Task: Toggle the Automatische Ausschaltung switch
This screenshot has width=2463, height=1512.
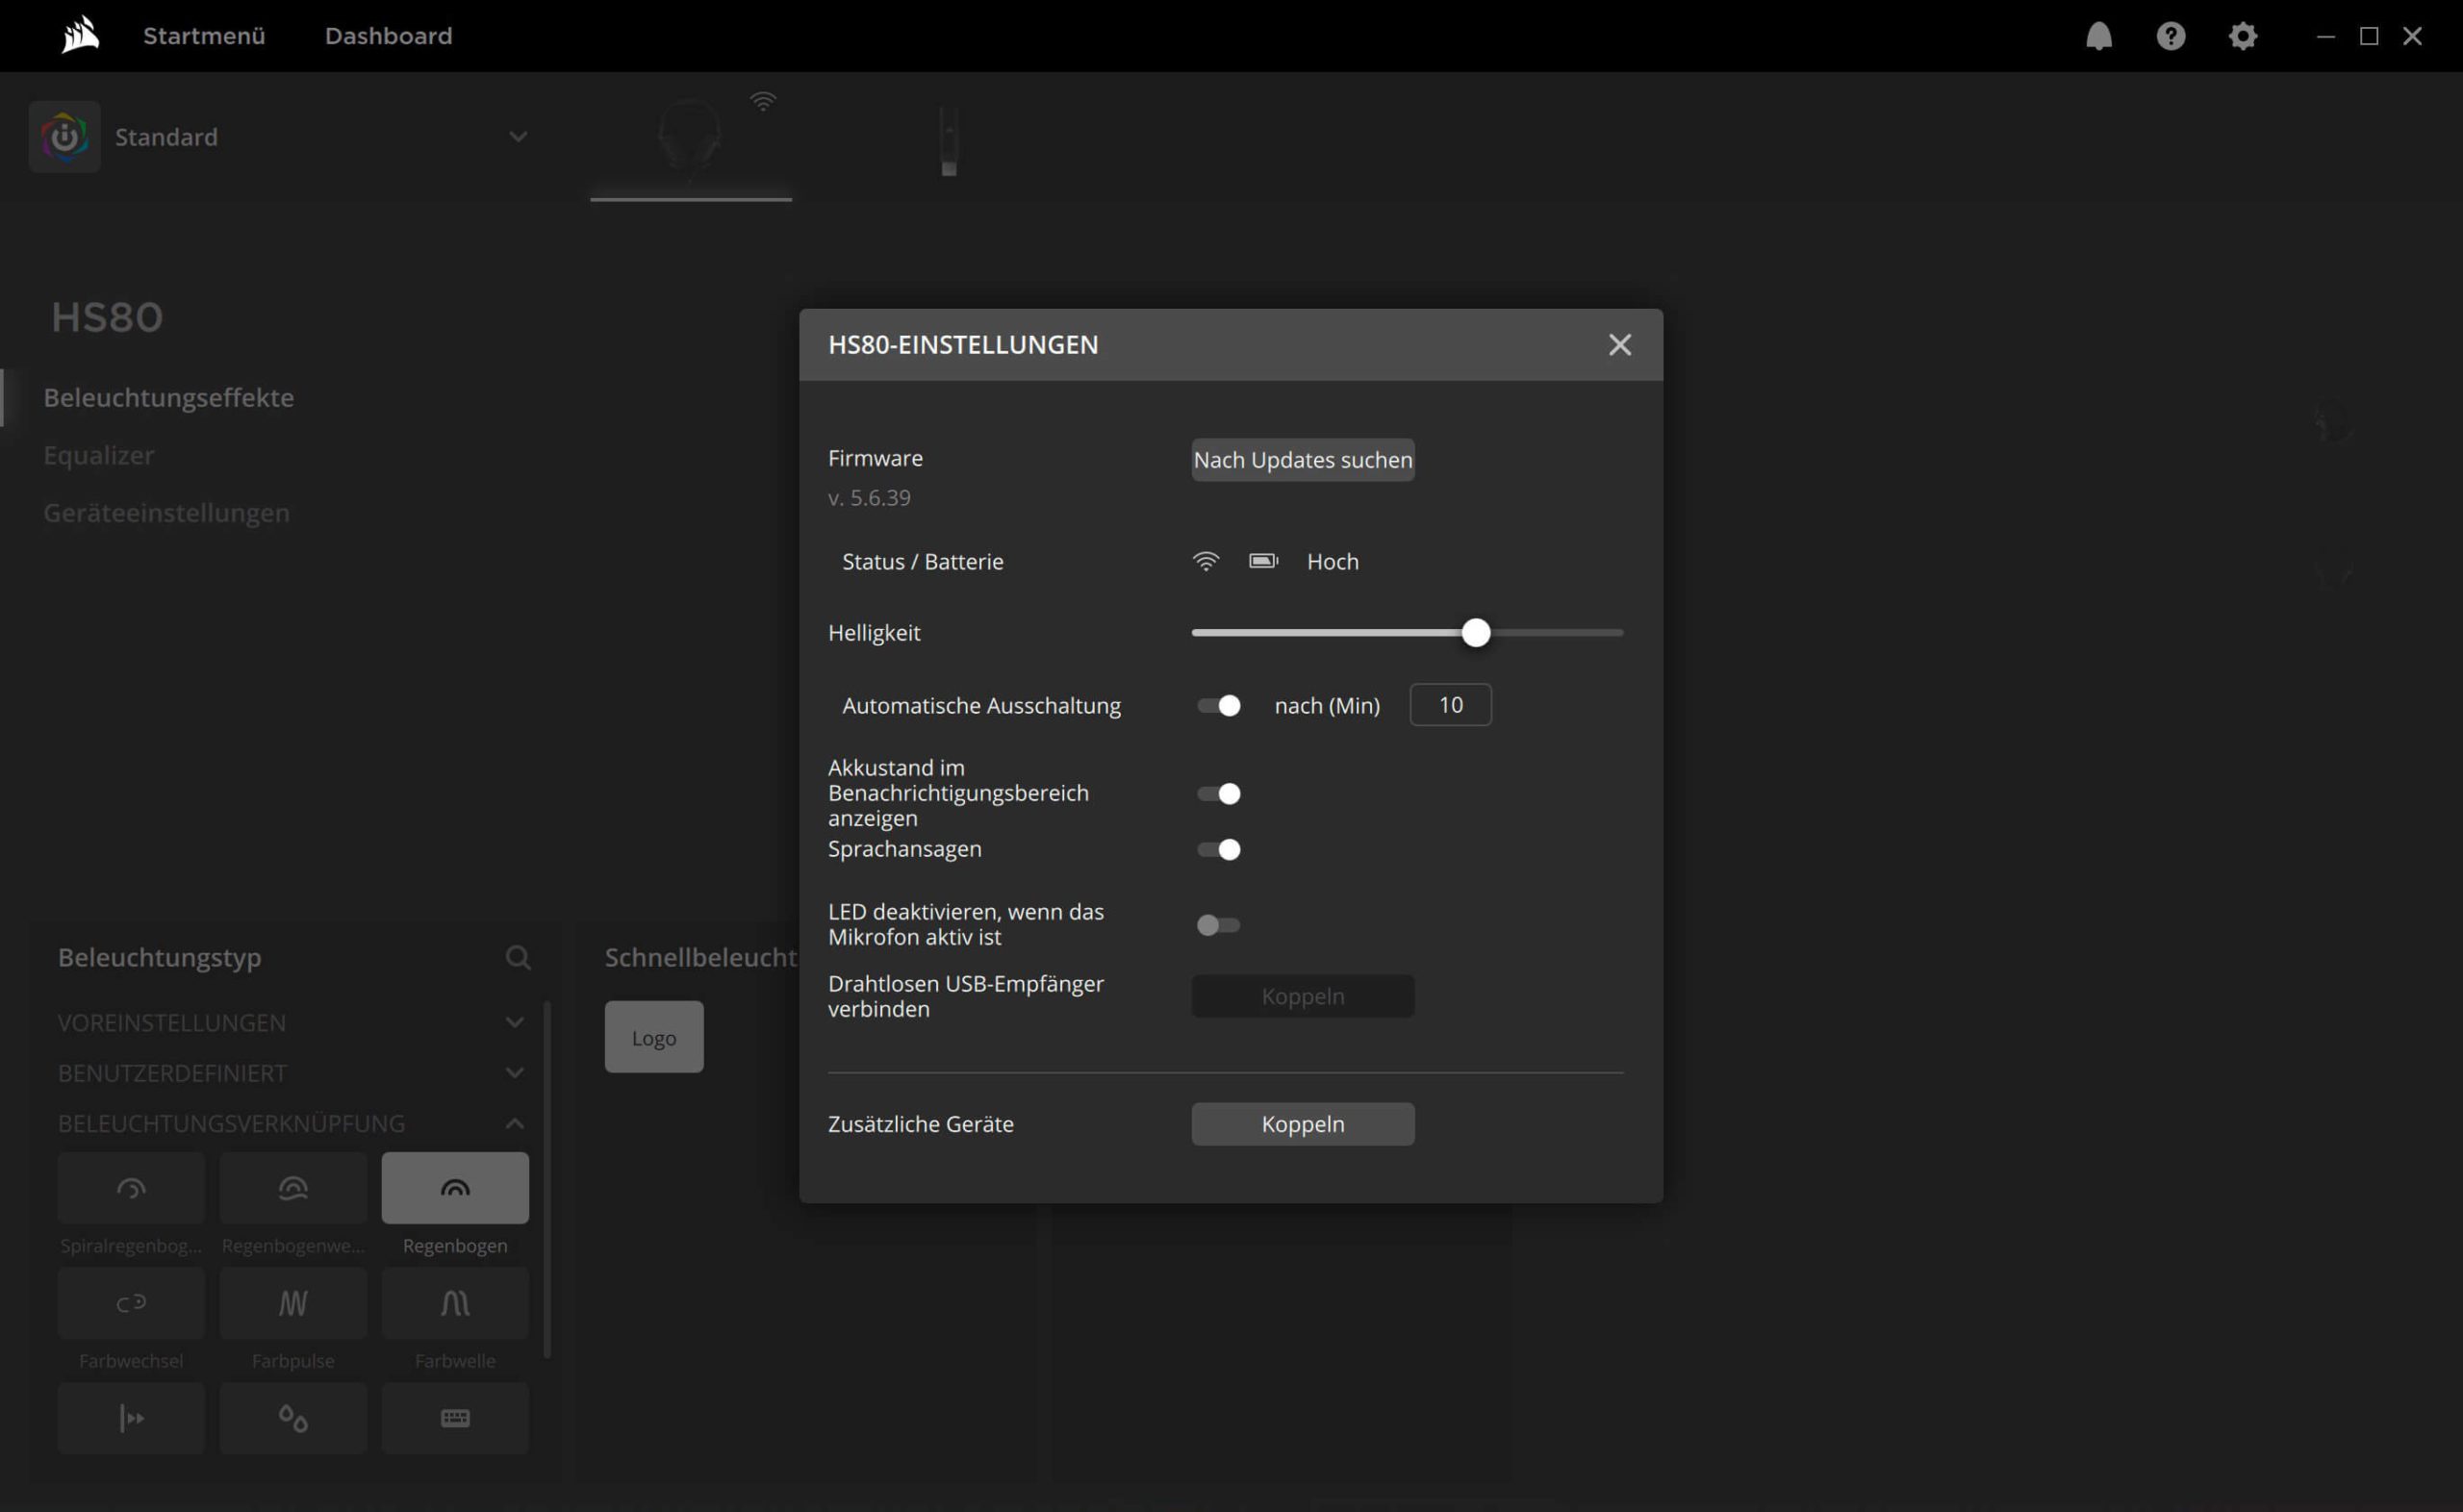Action: point(1218,706)
